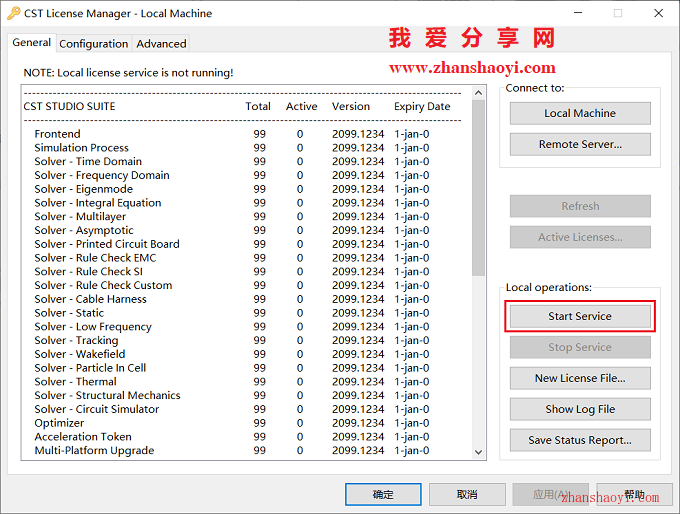Image resolution: width=680 pixels, height=514 pixels.
Task: Select Solver - Cable Harness row
Action: [232, 299]
